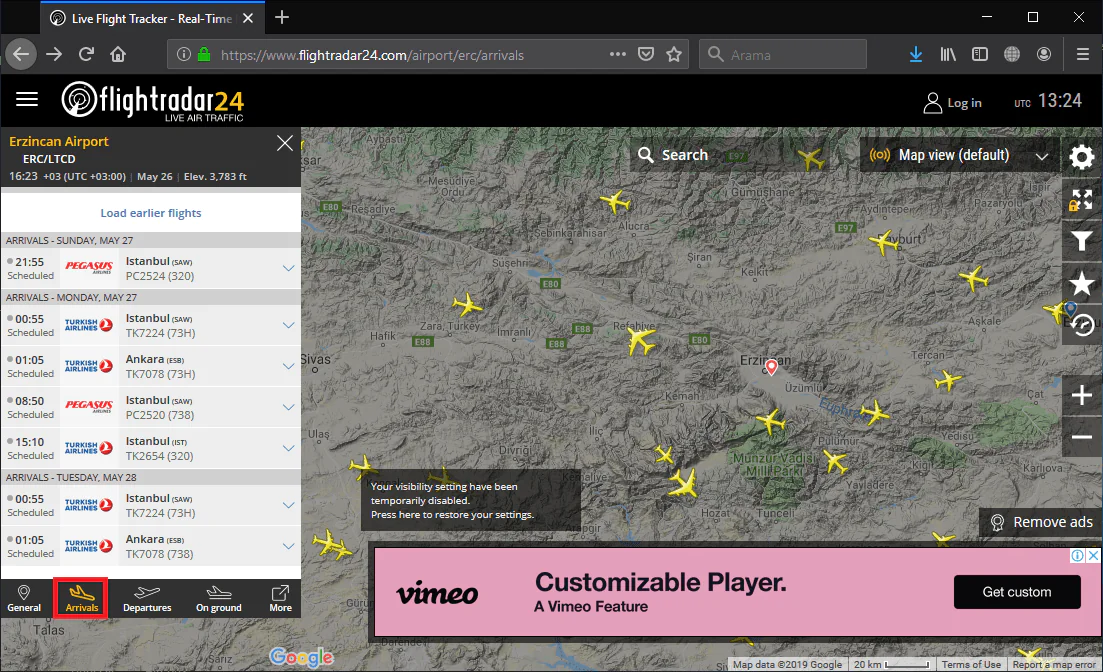This screenshot has width=1103, height=672.
Task: Toggle fullscreen map view icon
Action: 1082,199
